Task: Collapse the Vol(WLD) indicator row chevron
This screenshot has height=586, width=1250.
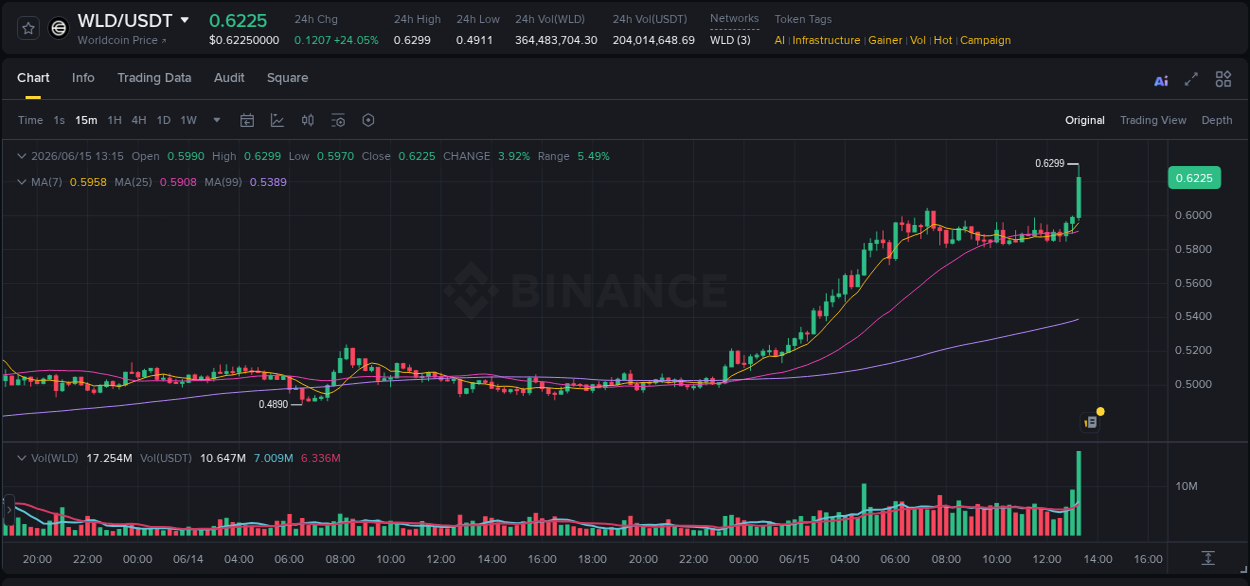Action: coord(22,458)
